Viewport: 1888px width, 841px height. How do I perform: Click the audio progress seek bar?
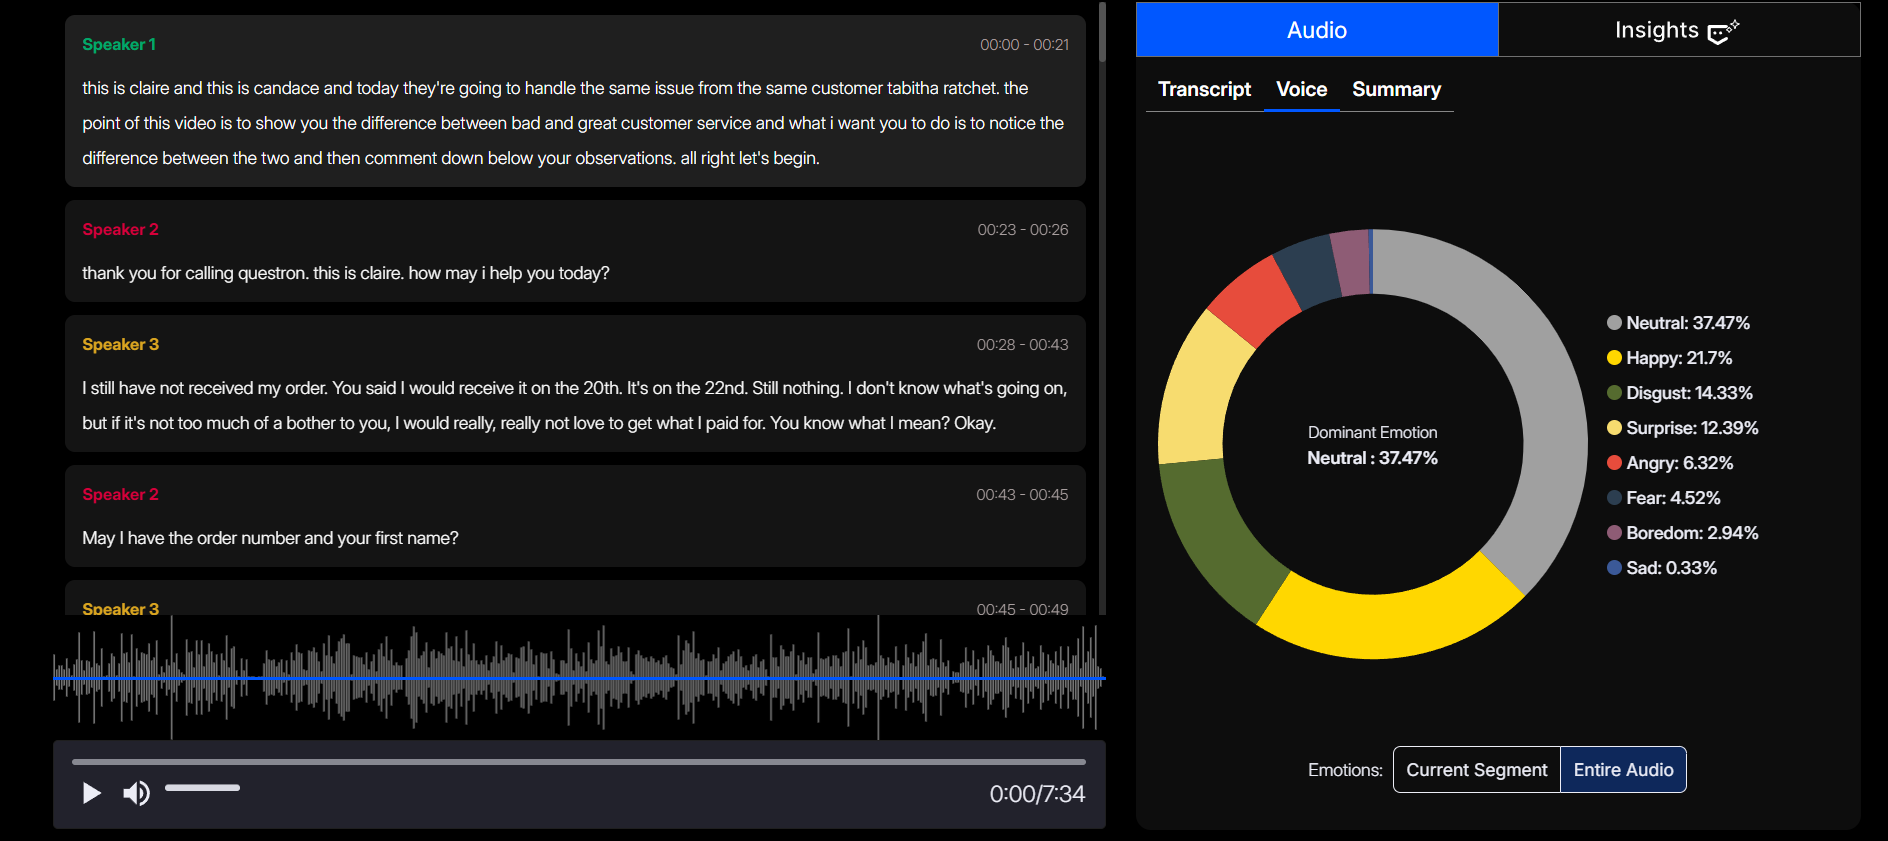pos(578,762)
